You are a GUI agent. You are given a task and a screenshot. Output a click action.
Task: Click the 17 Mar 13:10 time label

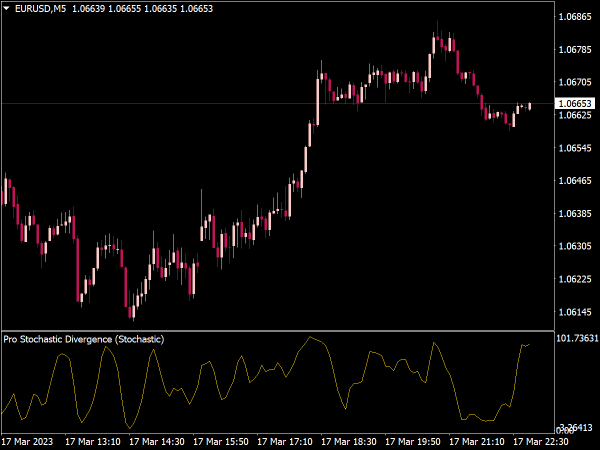(x=93, y=442)
